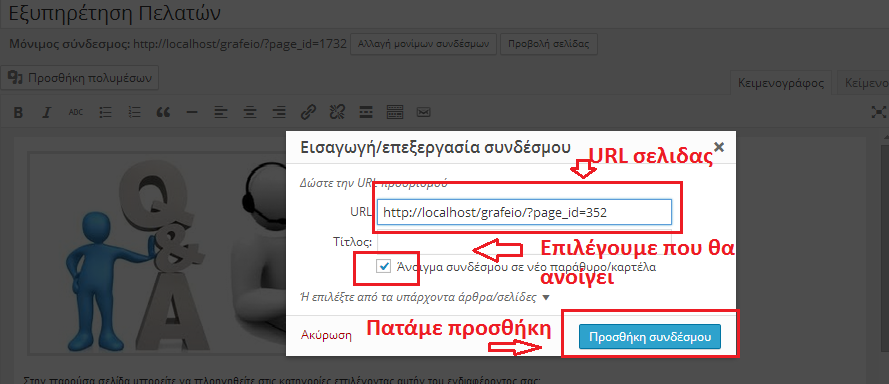Image resolution: width=889 pixels, height=384 pixels.
Task: Select the insert/edit link chain icon
Action: point(308,112)
